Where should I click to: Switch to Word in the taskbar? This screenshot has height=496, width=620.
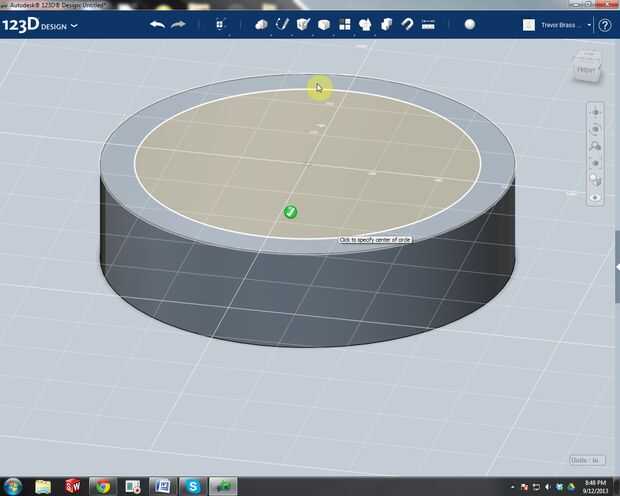163,487
